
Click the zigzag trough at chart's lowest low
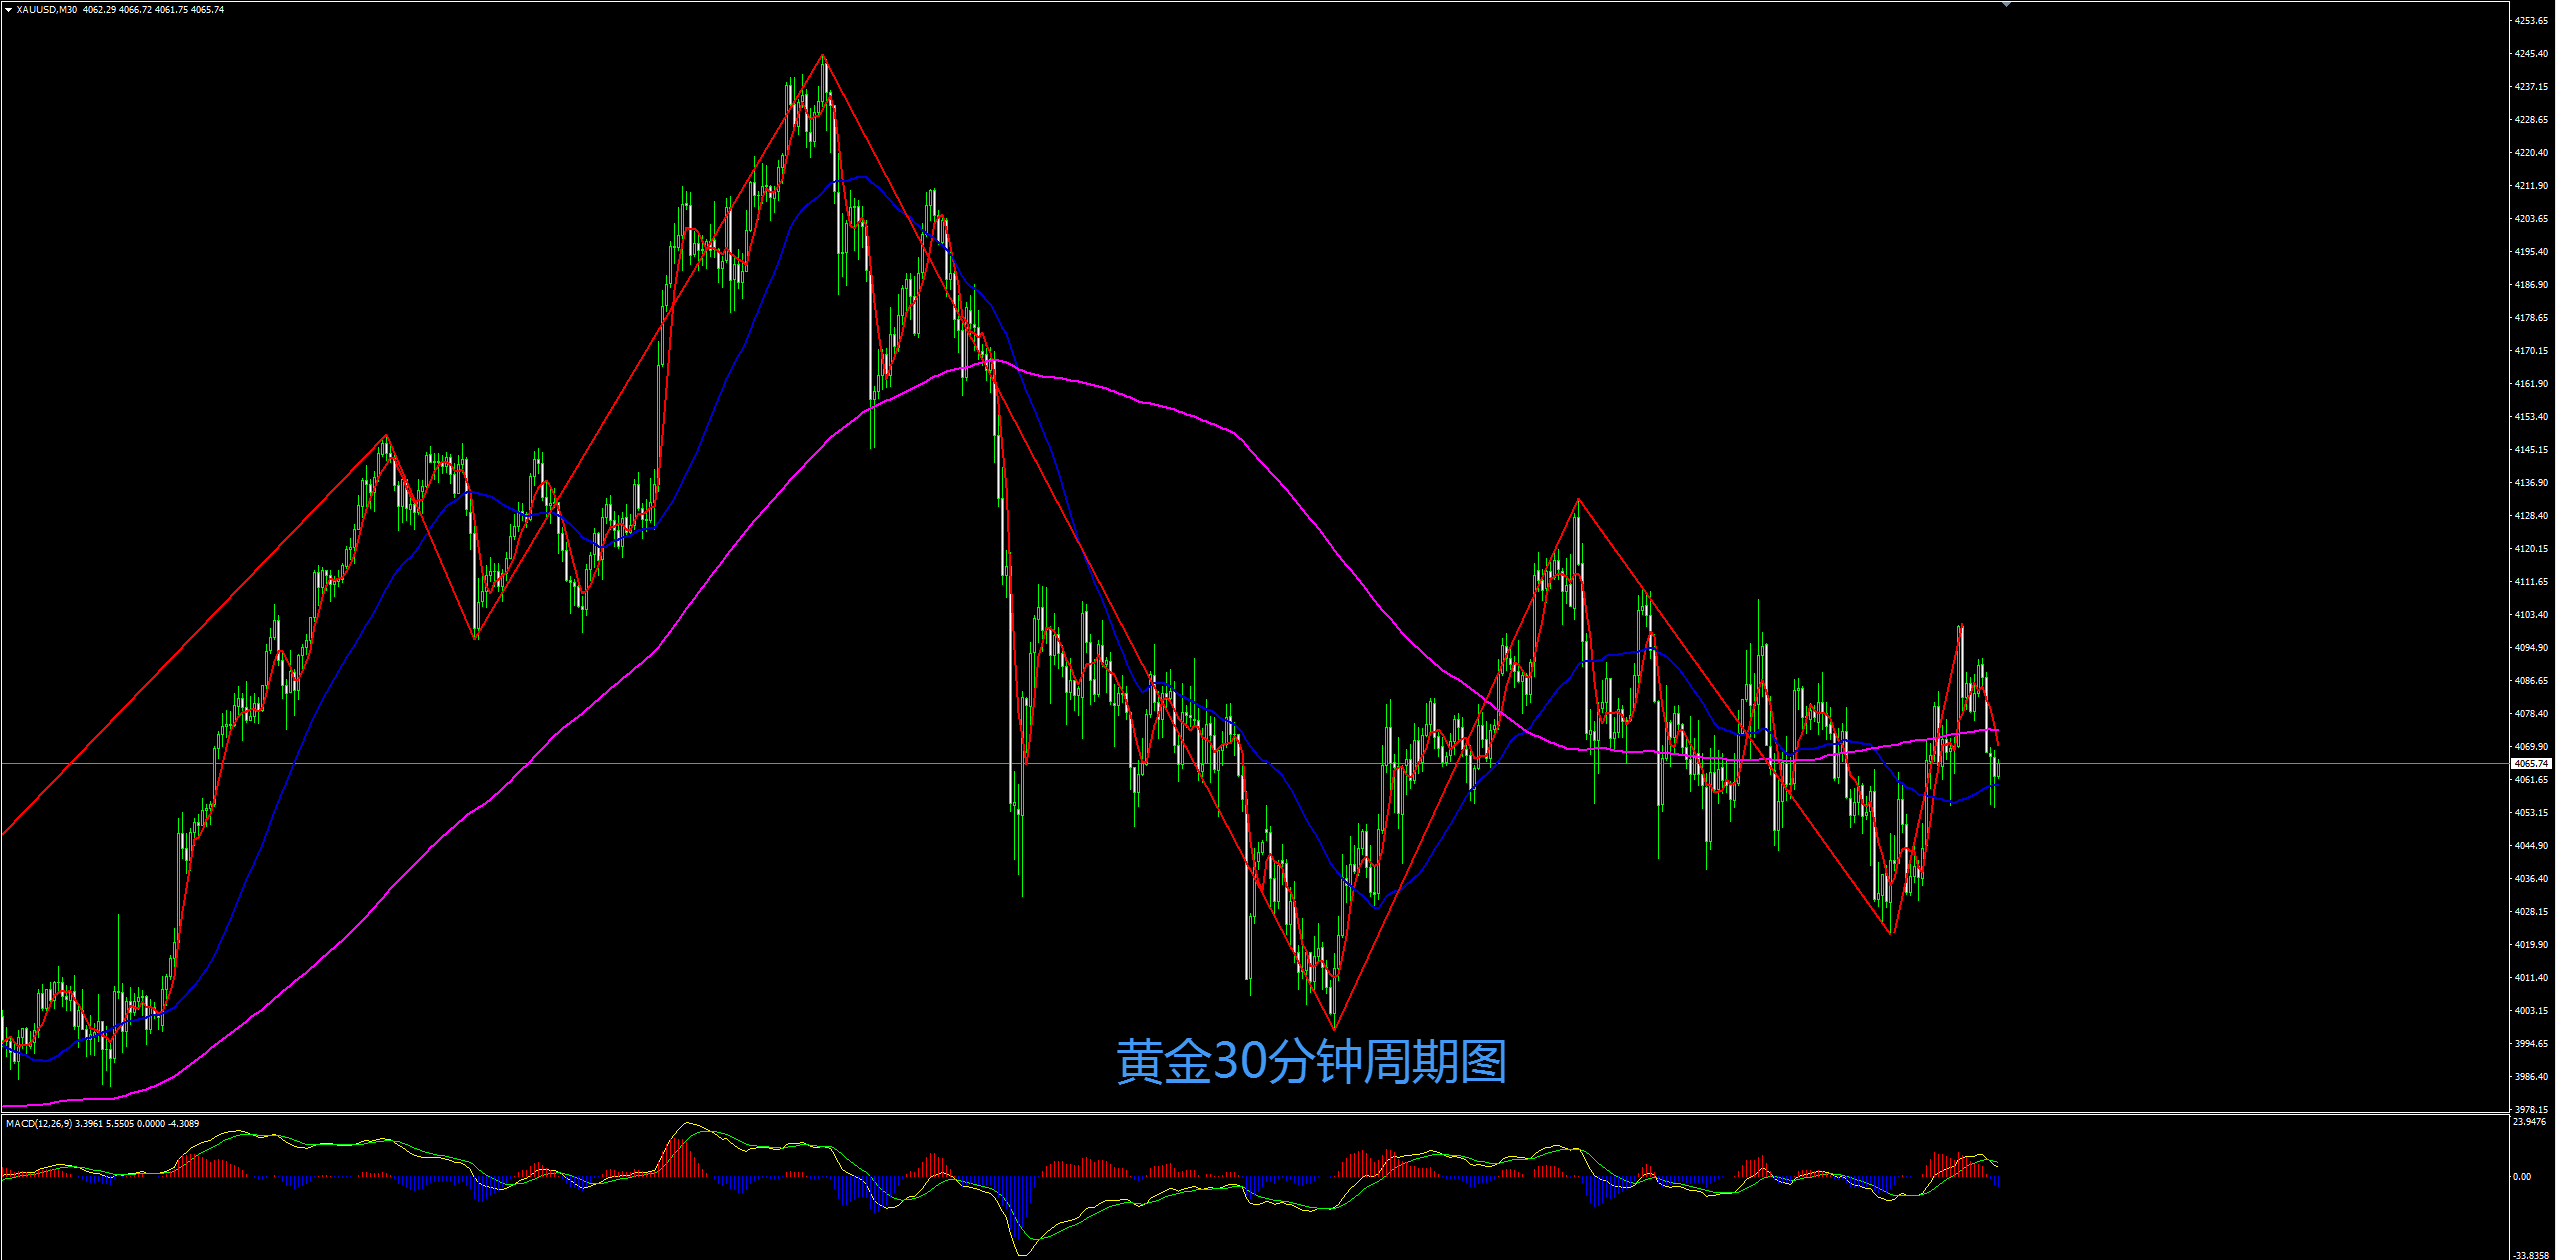[1334, 1028]
